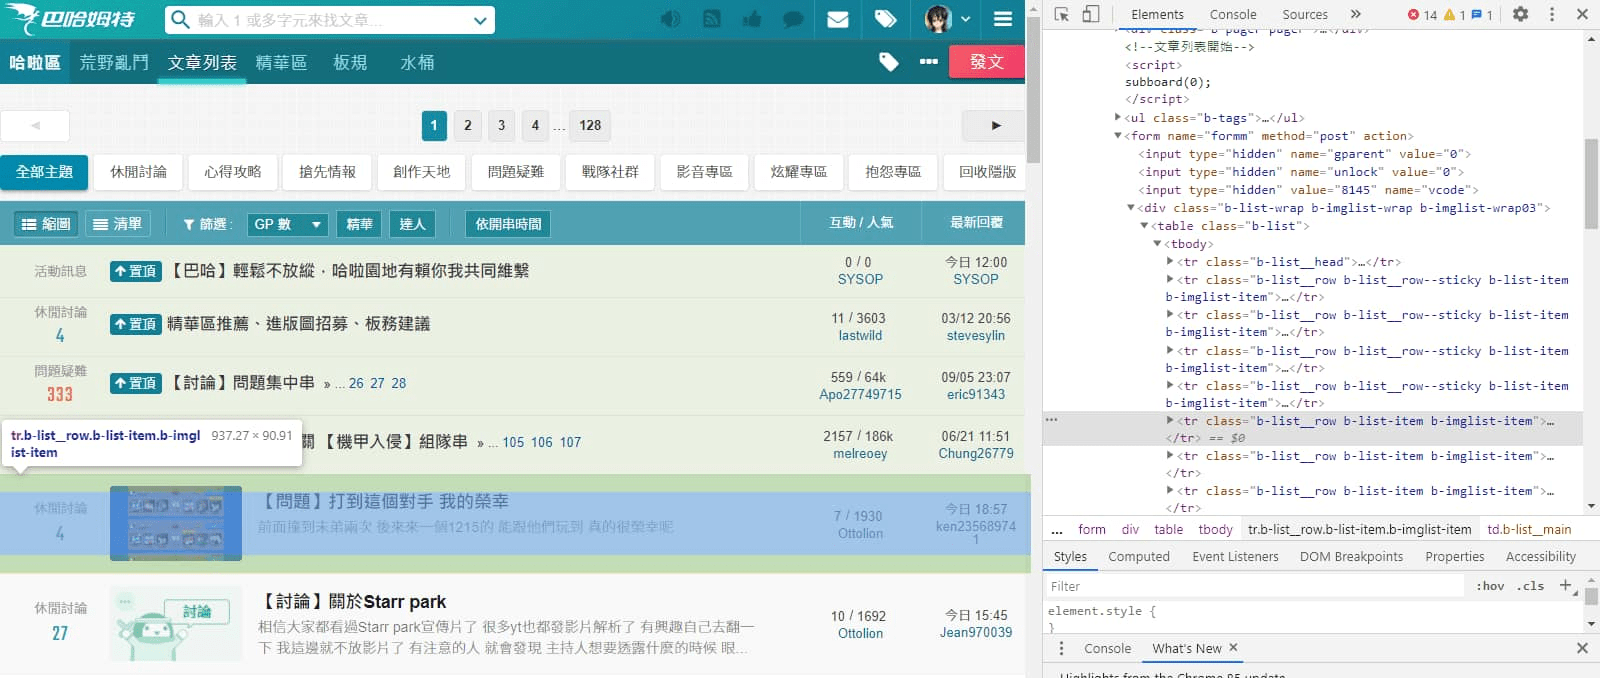Image resolution: width=1600 pixels, height=678 pixels.
Task: Toggle the 精華 filter
Action: (x=359, y=224)
